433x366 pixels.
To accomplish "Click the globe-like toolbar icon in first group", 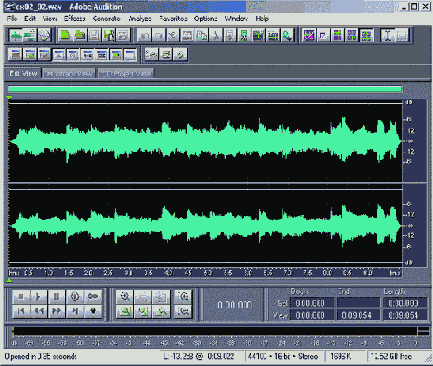I will coord(44,35).
